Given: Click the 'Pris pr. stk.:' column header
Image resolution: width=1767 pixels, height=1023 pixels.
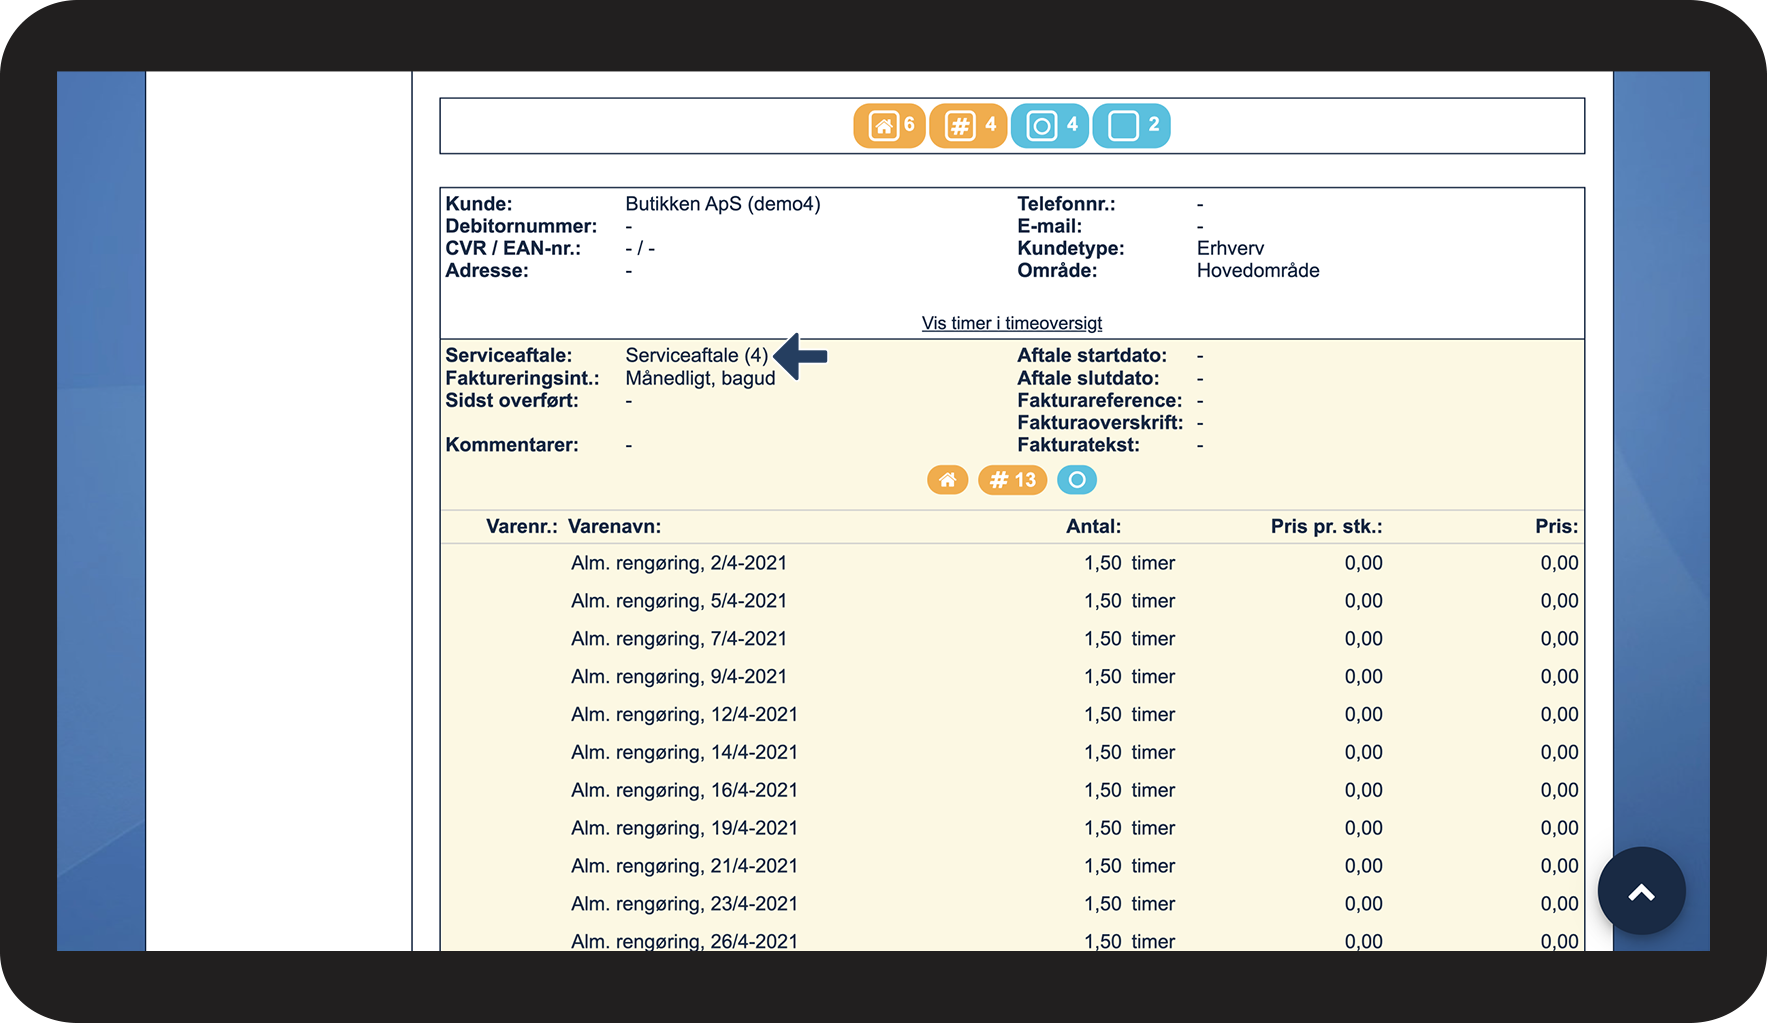Looking at the screenshot, I should pos(1326,527).
